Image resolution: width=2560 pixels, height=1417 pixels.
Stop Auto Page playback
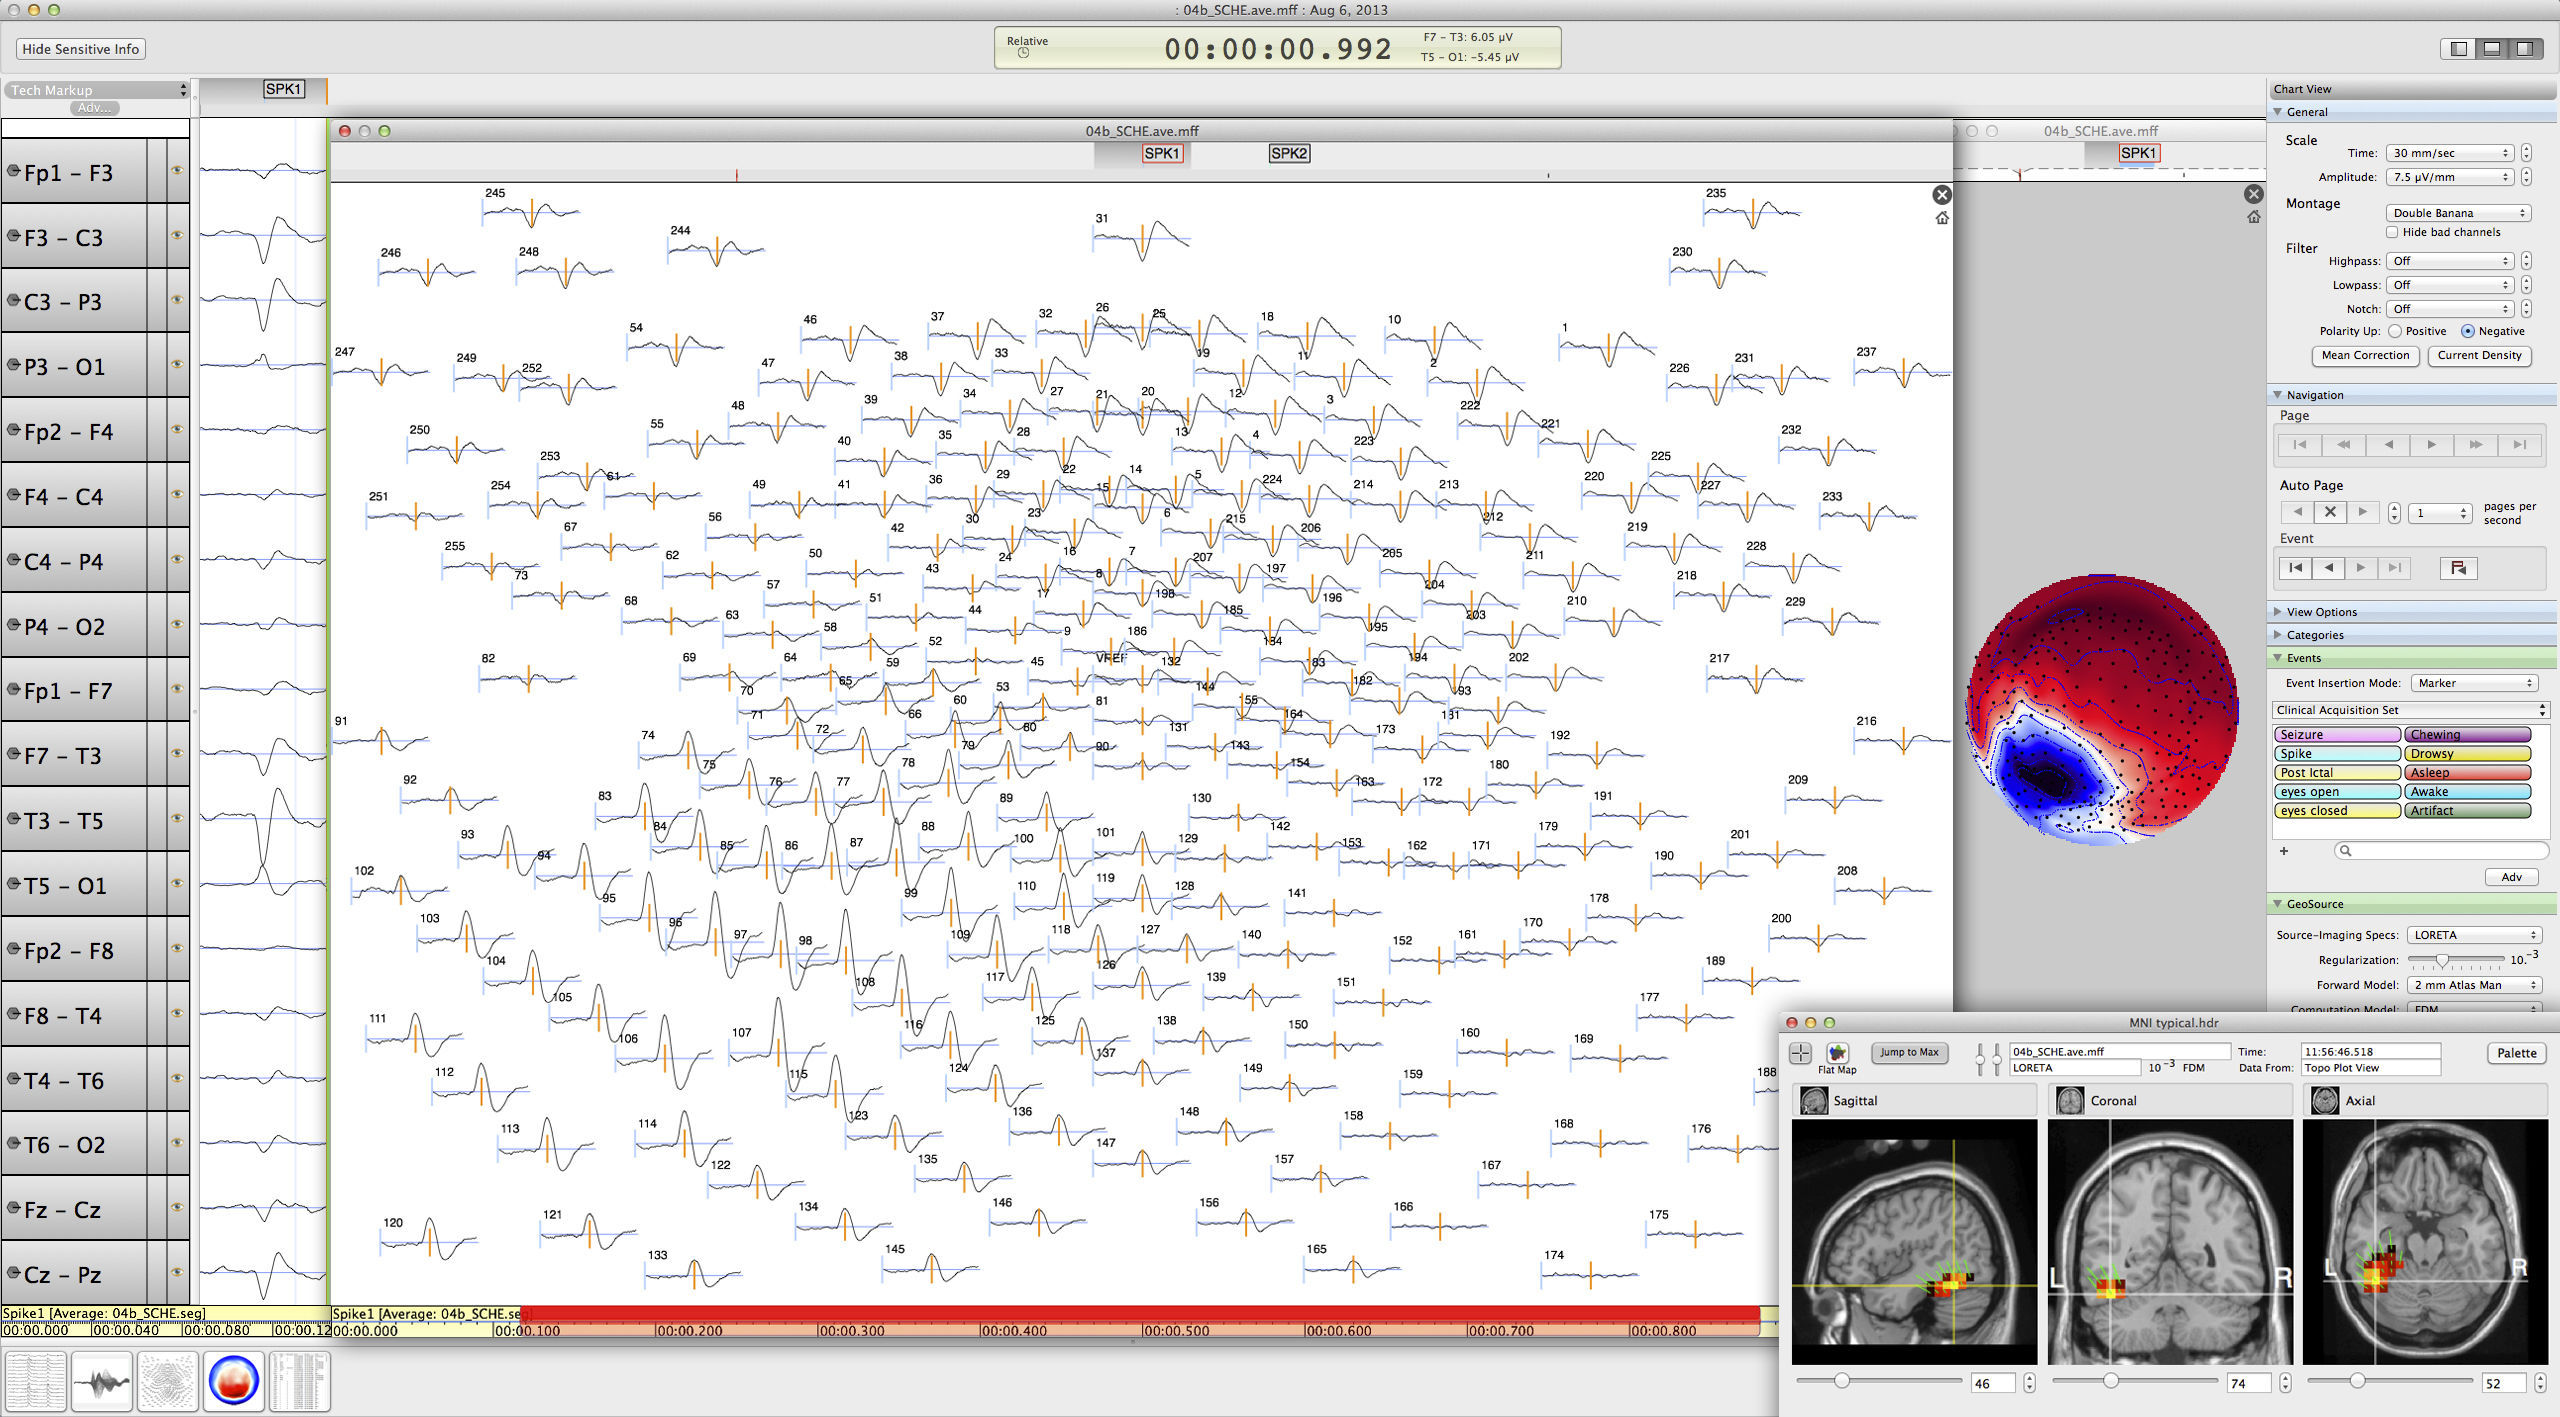(2330, 511)
